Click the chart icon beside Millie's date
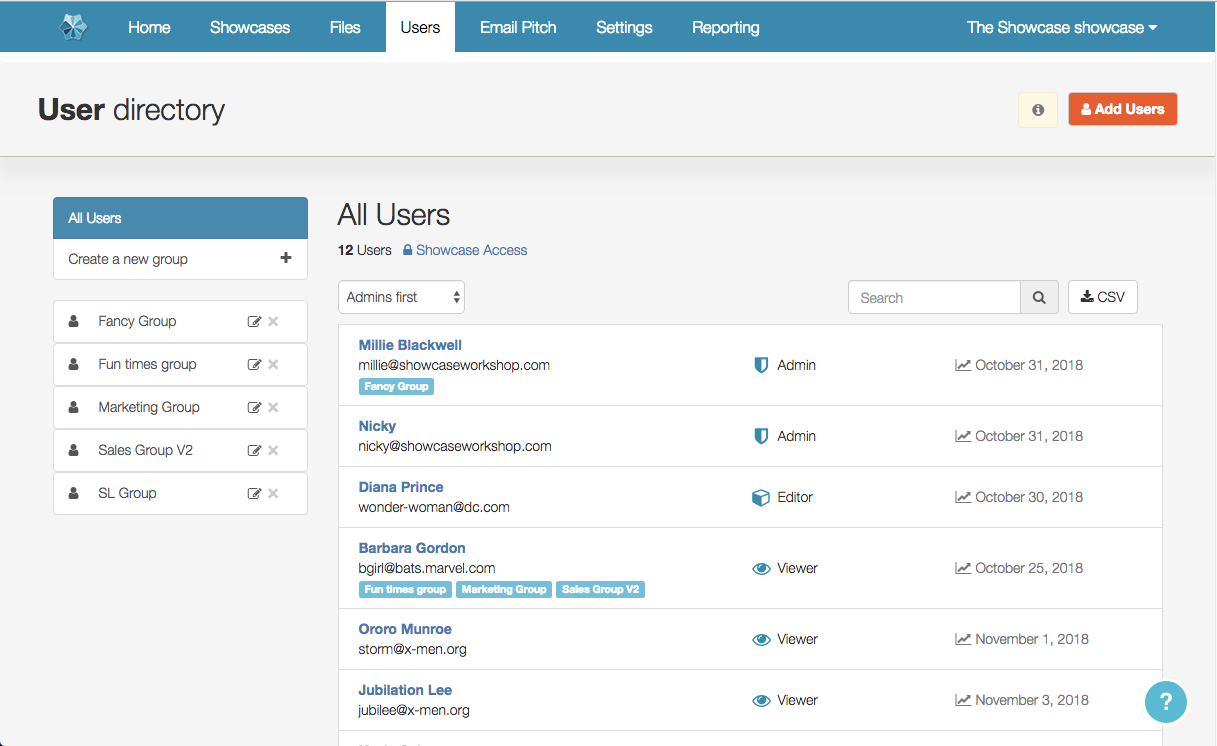Screen dimensions: 1217x746 coord(963,365)
